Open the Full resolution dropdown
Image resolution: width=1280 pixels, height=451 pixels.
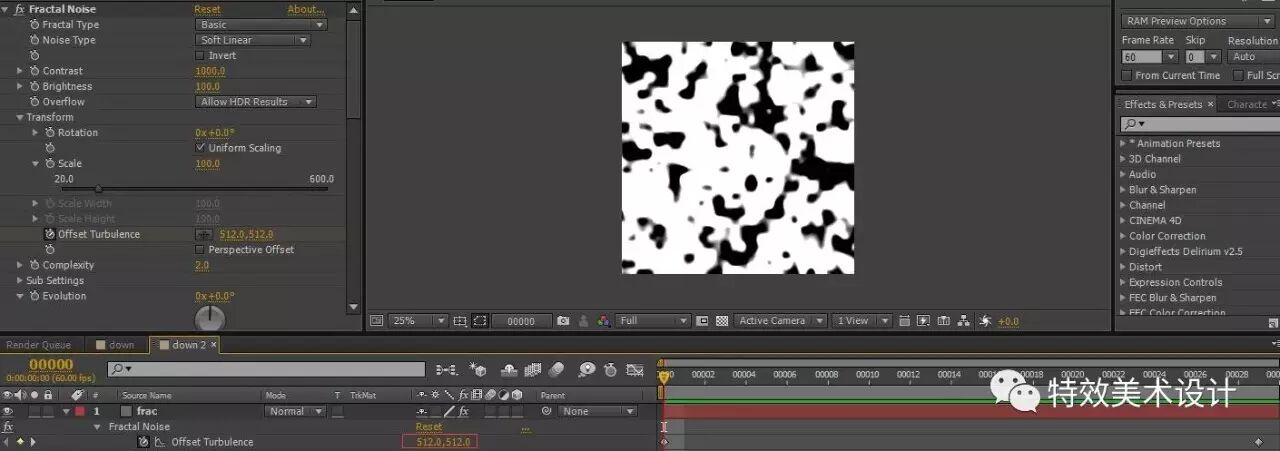654,321
